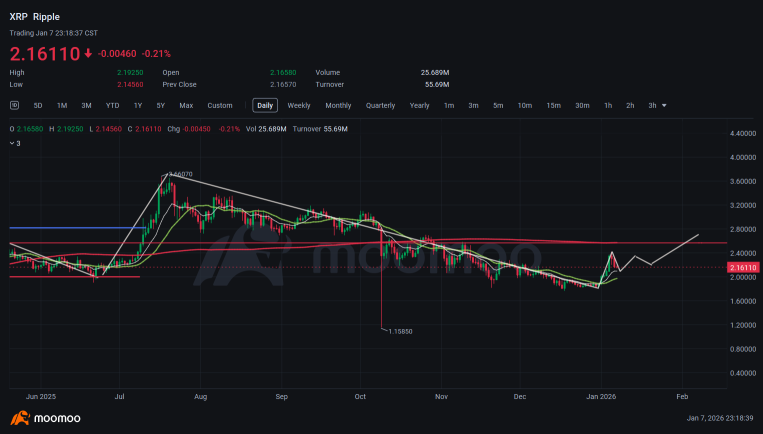This screenshot has height=434, width=763.
Task: Choose the Quarterly interval
Action: (x=381, y=106)
